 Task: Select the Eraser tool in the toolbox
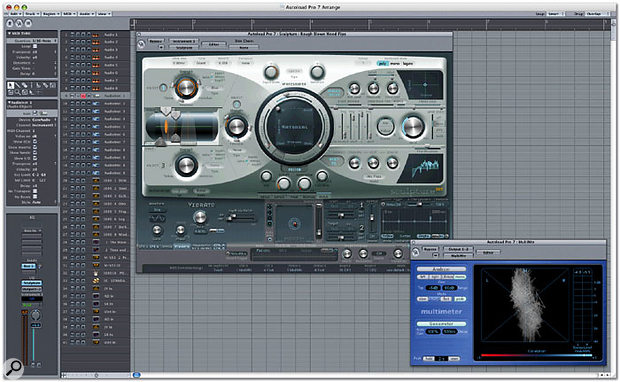[25, 85]
